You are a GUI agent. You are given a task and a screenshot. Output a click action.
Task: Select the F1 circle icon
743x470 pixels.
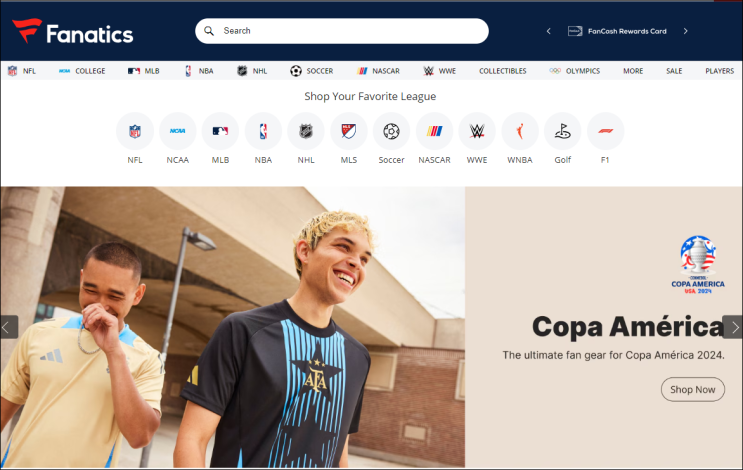[x=606, y=131]
